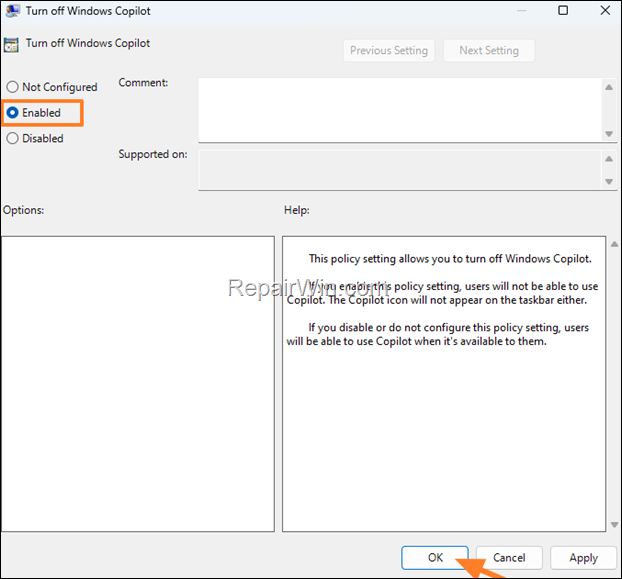The width and height of the screenshot is (622, 579).
Task: Click Help pane scroll up arrow
Action: point(614,244)
